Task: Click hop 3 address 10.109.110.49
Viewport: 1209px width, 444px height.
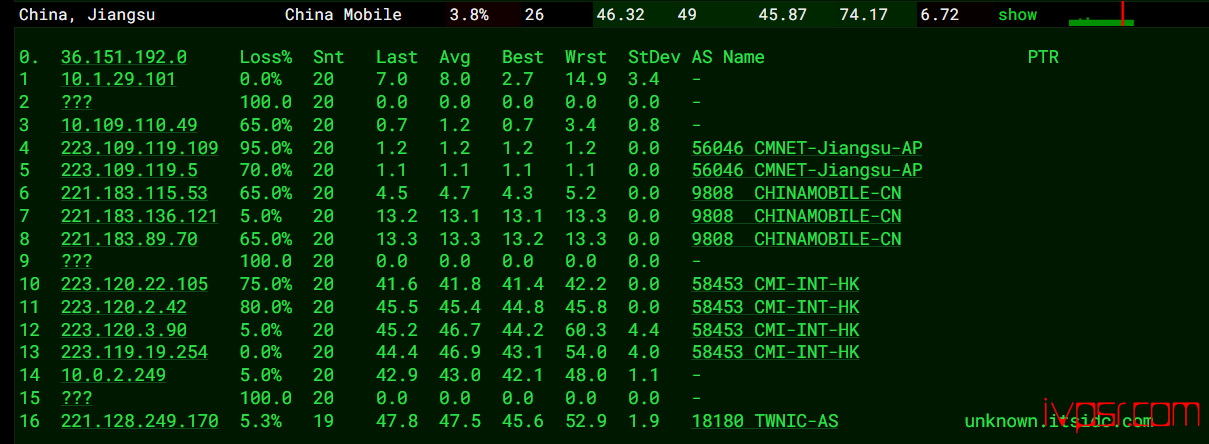Action: coord(129,125)
